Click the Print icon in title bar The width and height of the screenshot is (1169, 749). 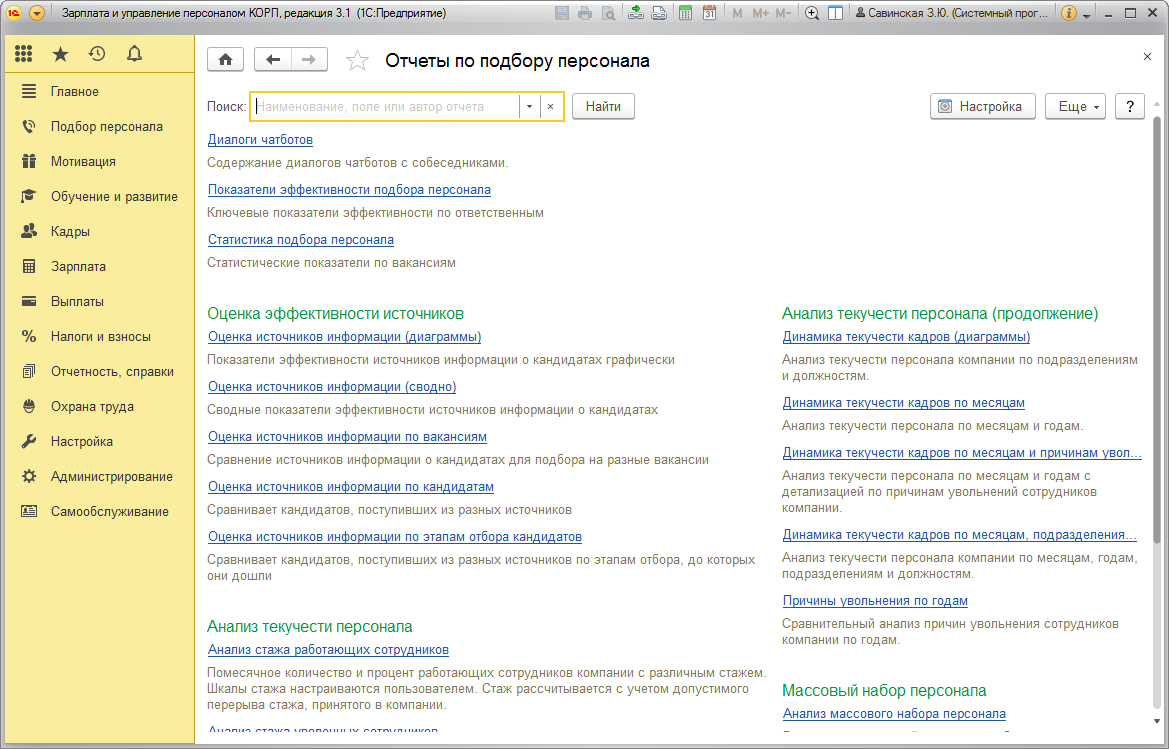point(585,13)
